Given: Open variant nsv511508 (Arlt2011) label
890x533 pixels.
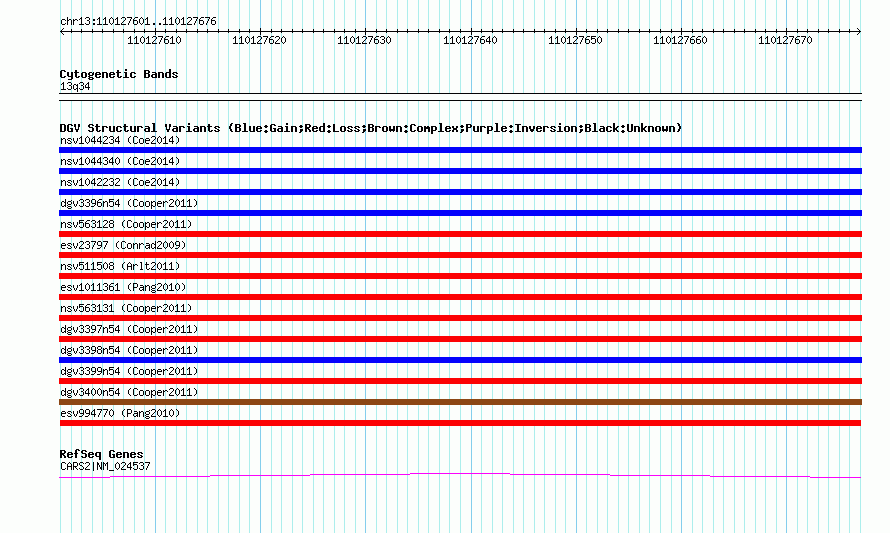Looking at the screenshot, I should click(x=120, y=266).
